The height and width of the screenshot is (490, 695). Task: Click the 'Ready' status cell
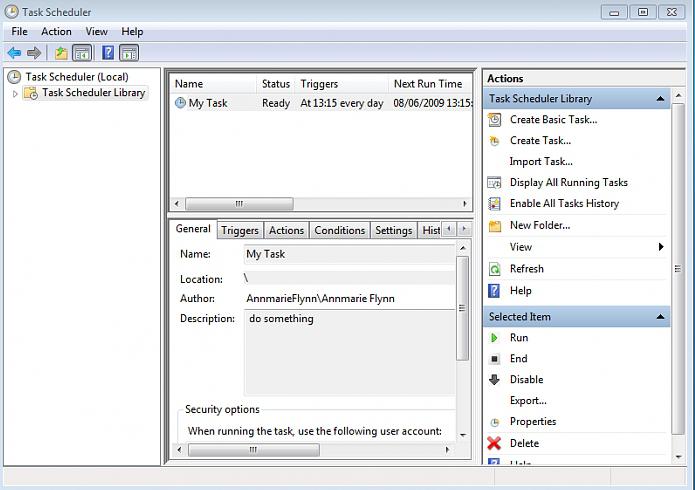(276, 103)
